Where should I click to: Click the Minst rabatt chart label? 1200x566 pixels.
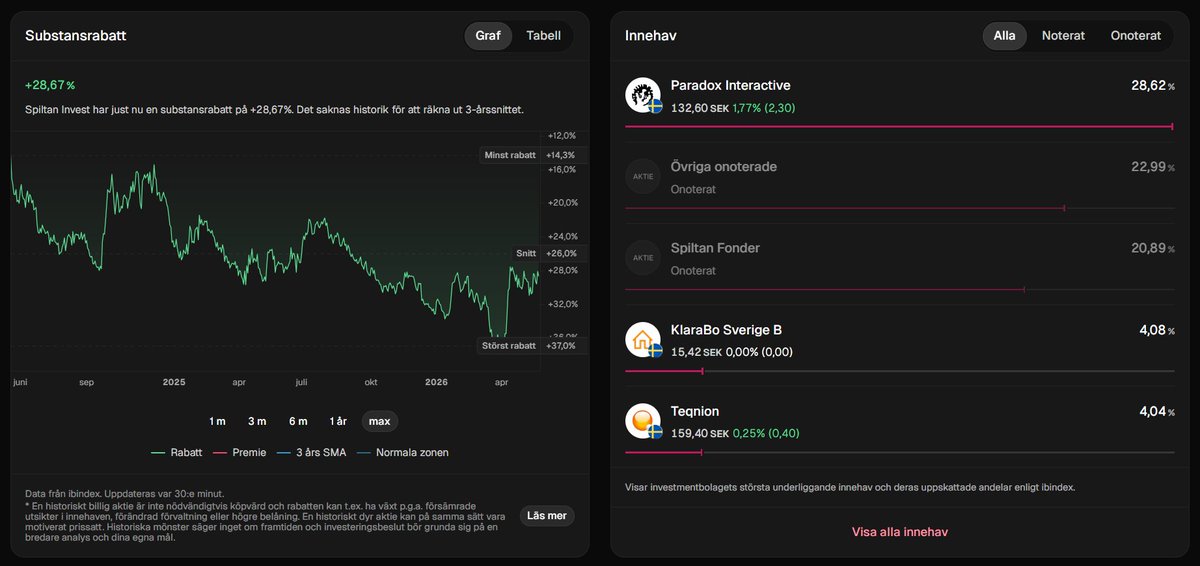coord(510,155)
